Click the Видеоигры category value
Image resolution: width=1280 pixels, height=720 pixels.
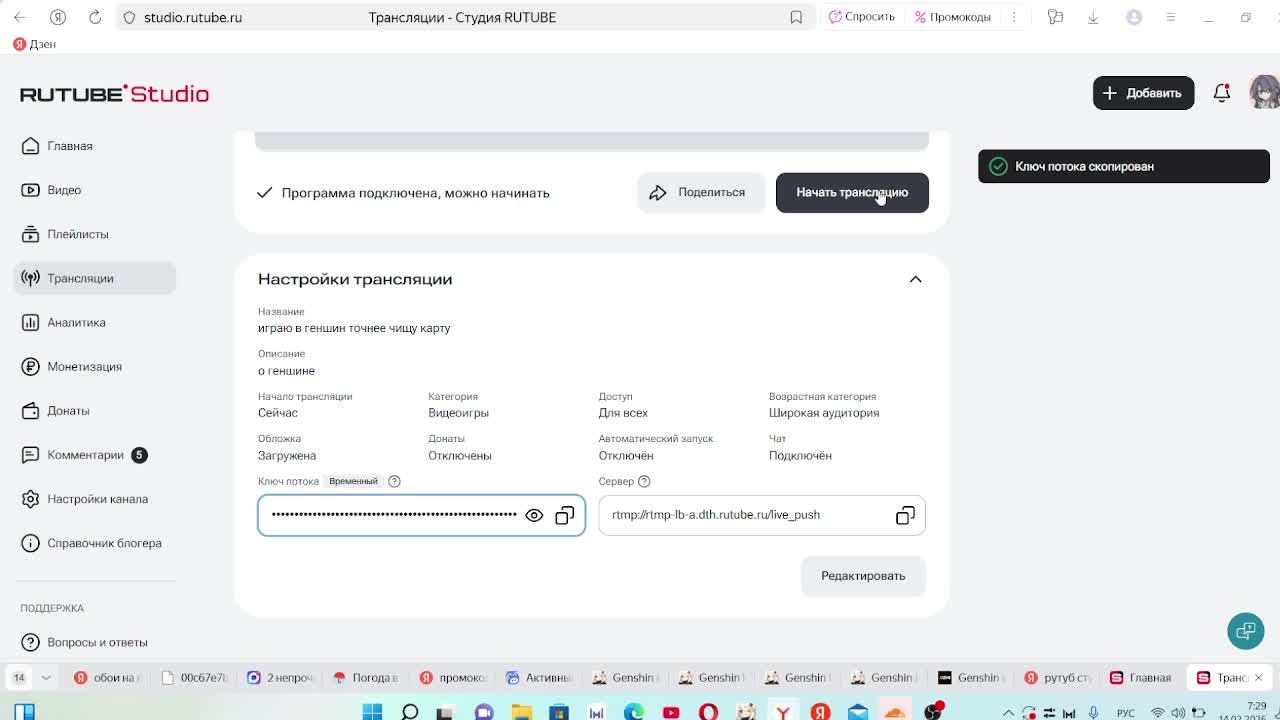[458, 413]
